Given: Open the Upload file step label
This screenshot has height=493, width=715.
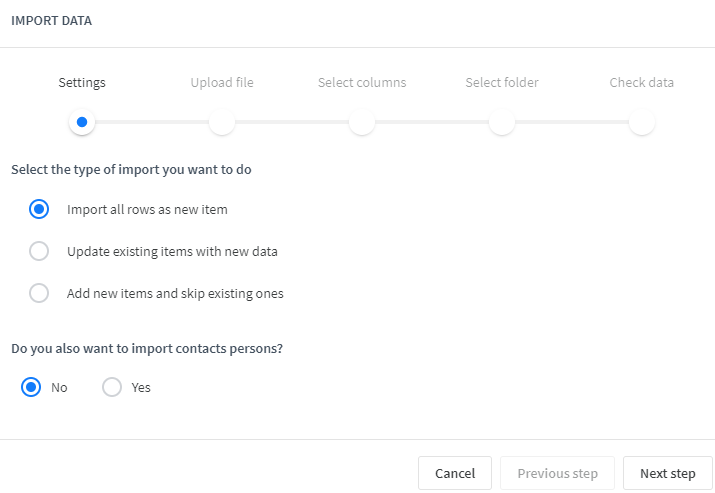Looking at the screenshot, I should [x=222, y=83].
